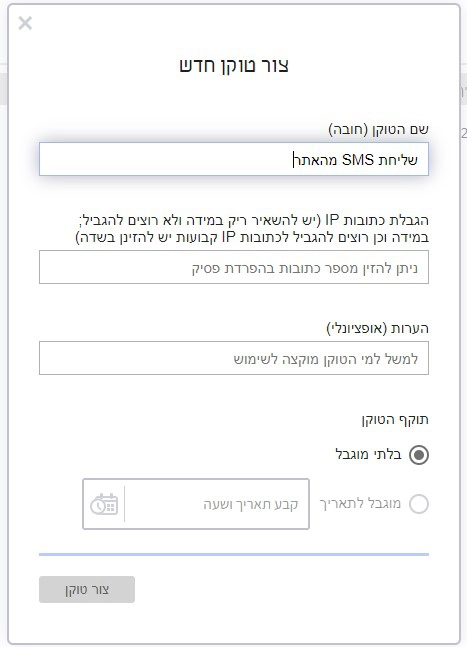Click the בלתי מוגבל option label text
This screenshot has width=467, height=647.
pos(368,454)
